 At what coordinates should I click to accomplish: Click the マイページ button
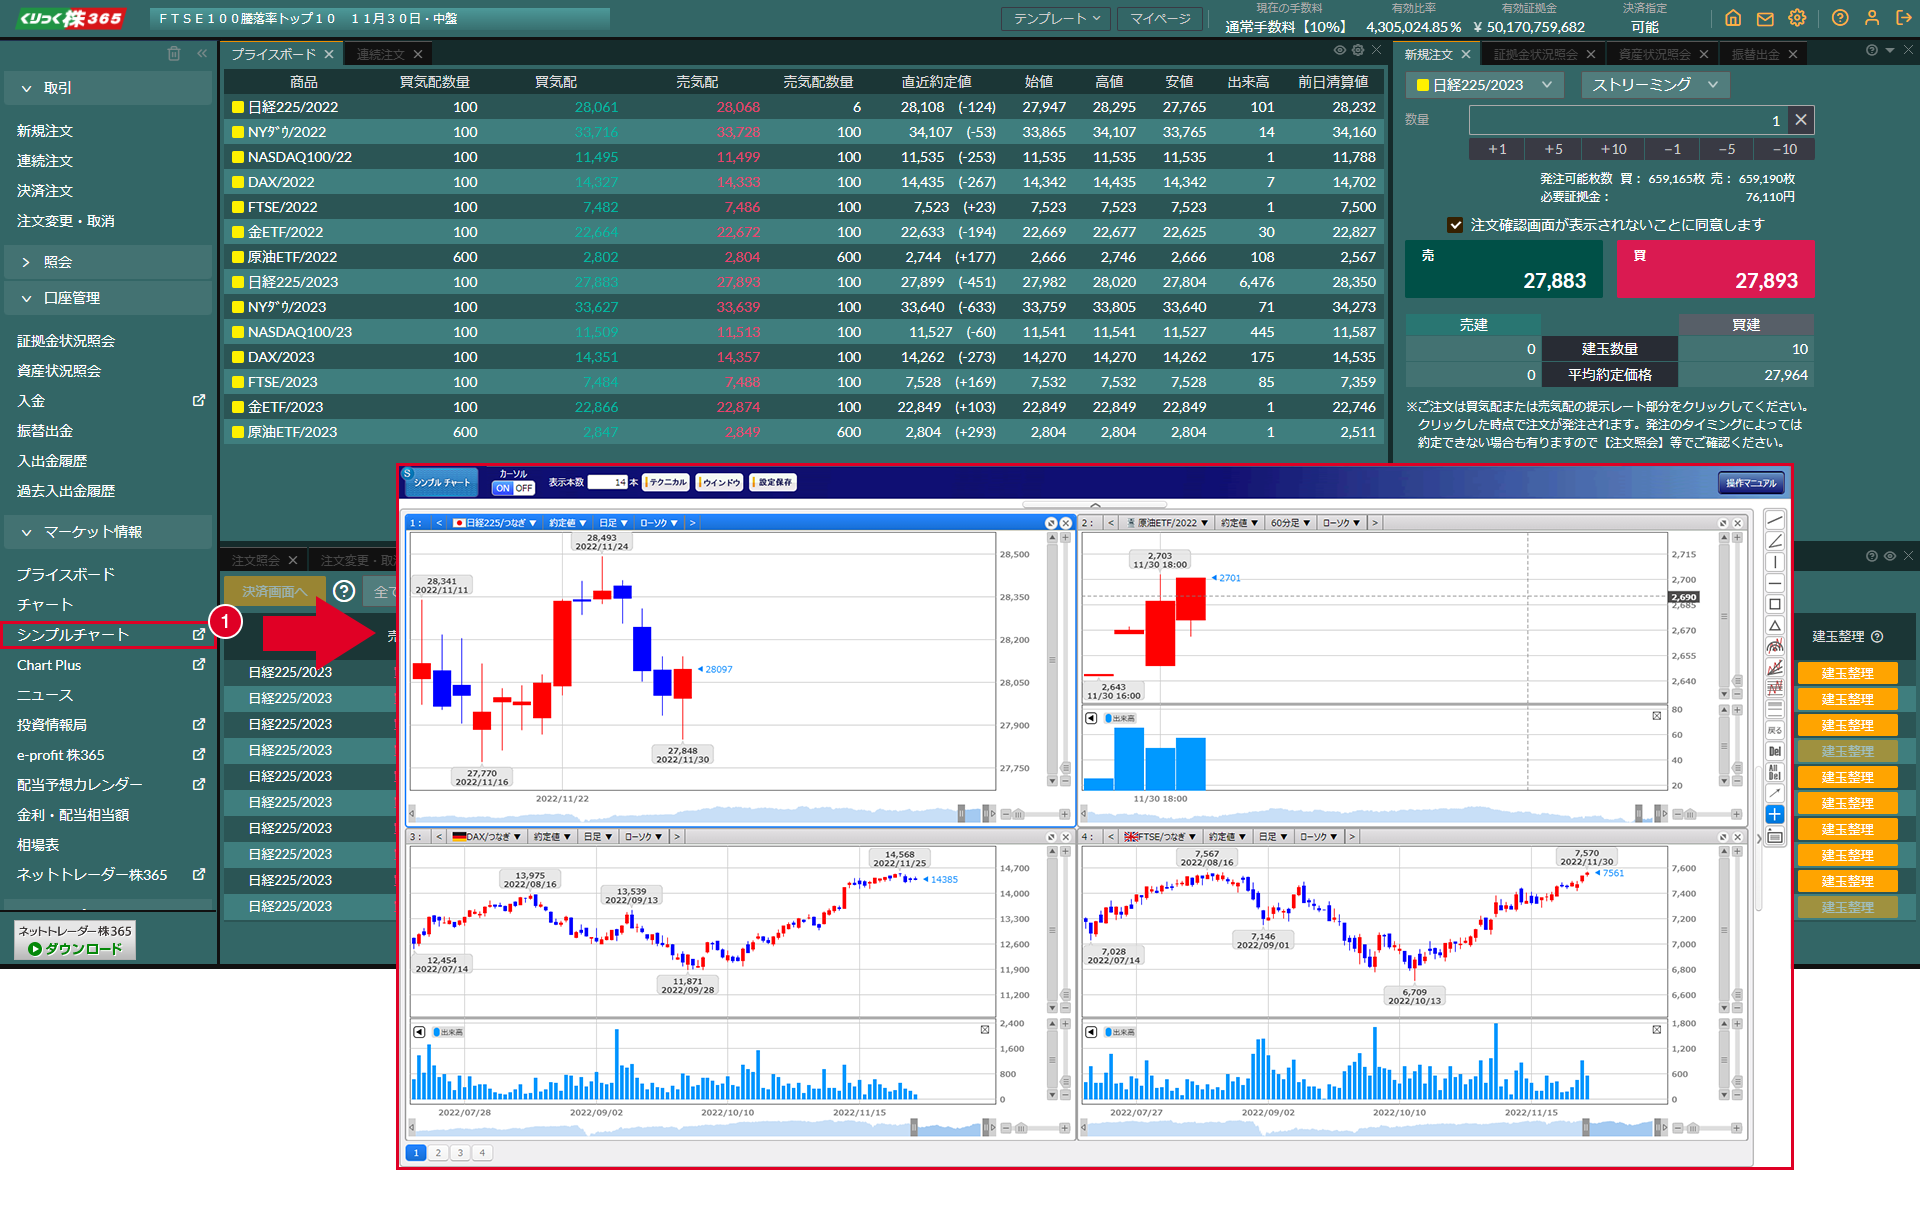pyautogui.click(x=1160, y=18)
